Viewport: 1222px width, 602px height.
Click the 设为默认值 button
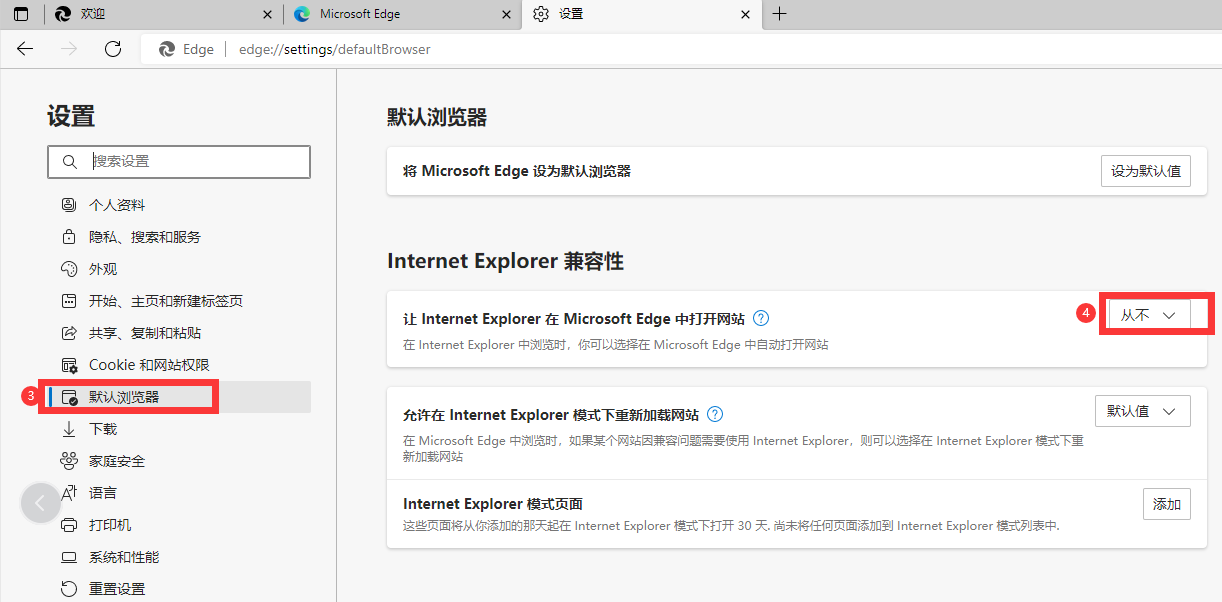tap(1145, 171)
